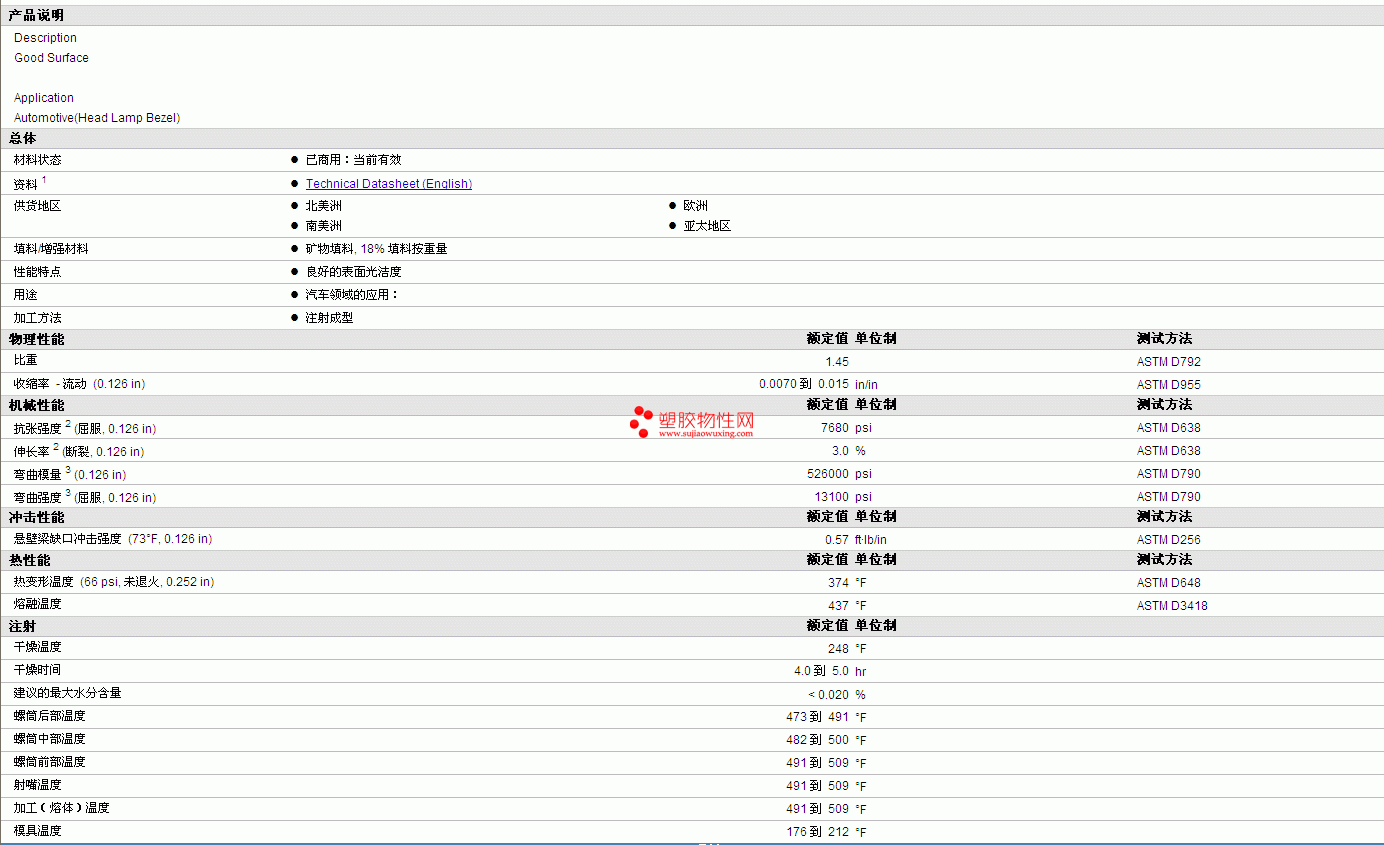
Task: Select the 欧洲 region entry
Action: click(696, 206)
